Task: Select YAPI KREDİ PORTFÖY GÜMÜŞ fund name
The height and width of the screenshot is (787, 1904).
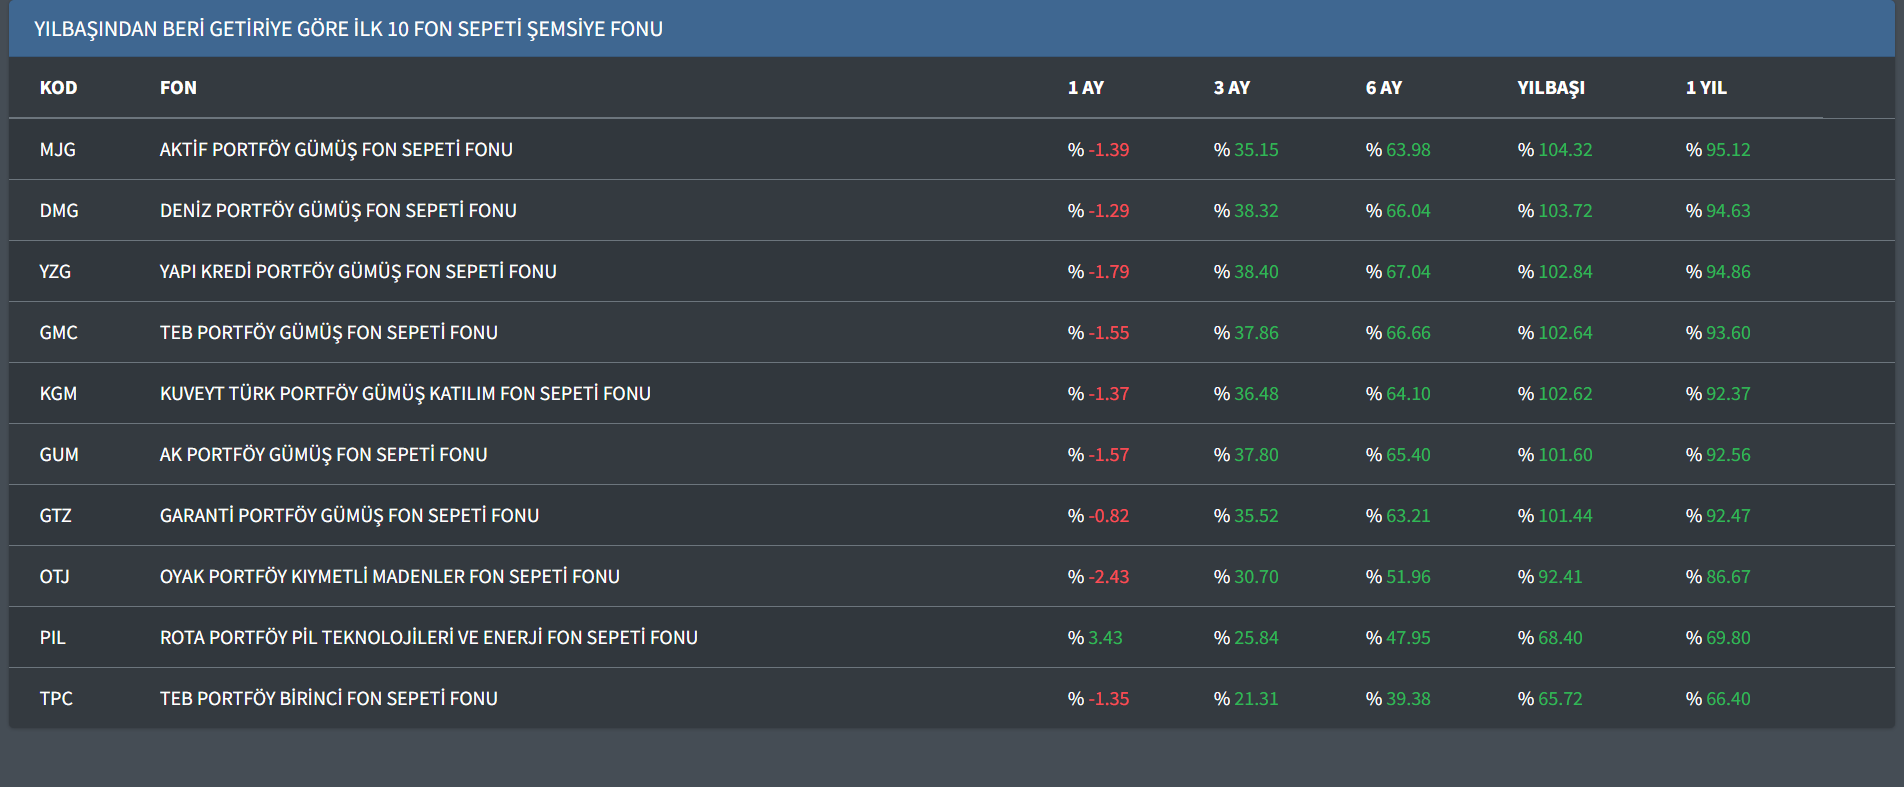Action: [358, 272]
